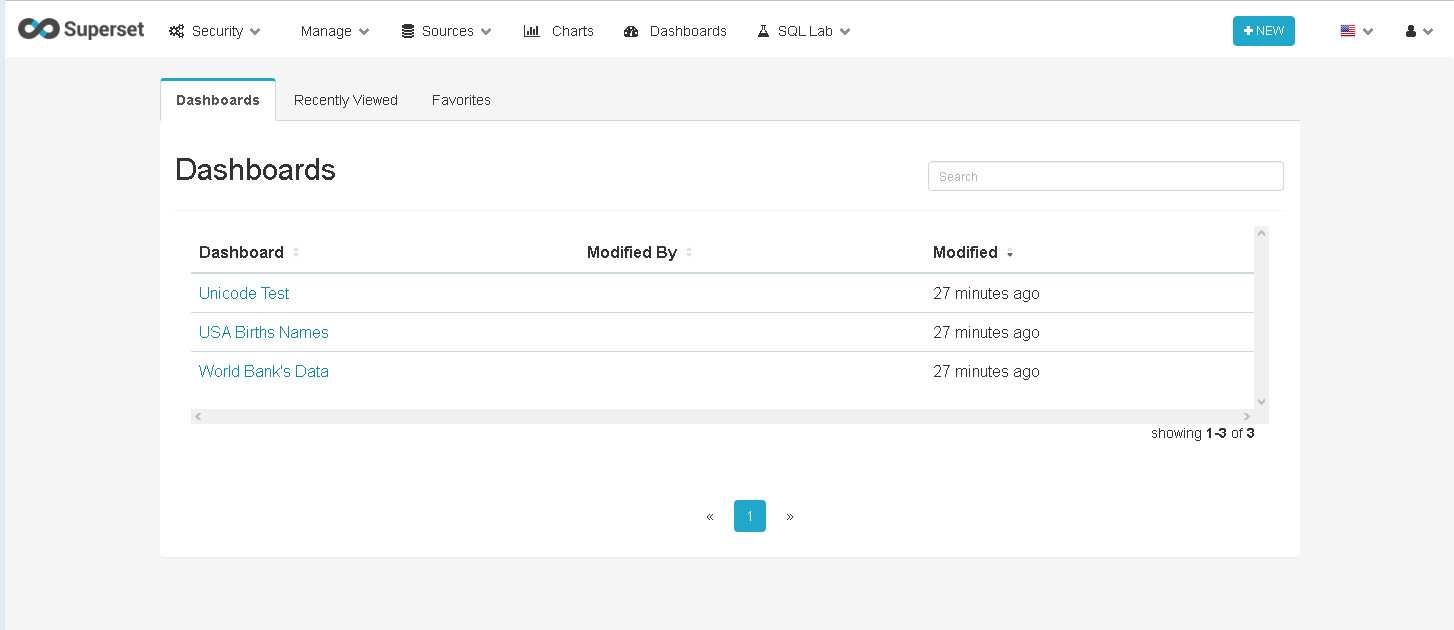1454x630 pixels.
Task: Click the Dashboard column header
Action: point(241,252)
